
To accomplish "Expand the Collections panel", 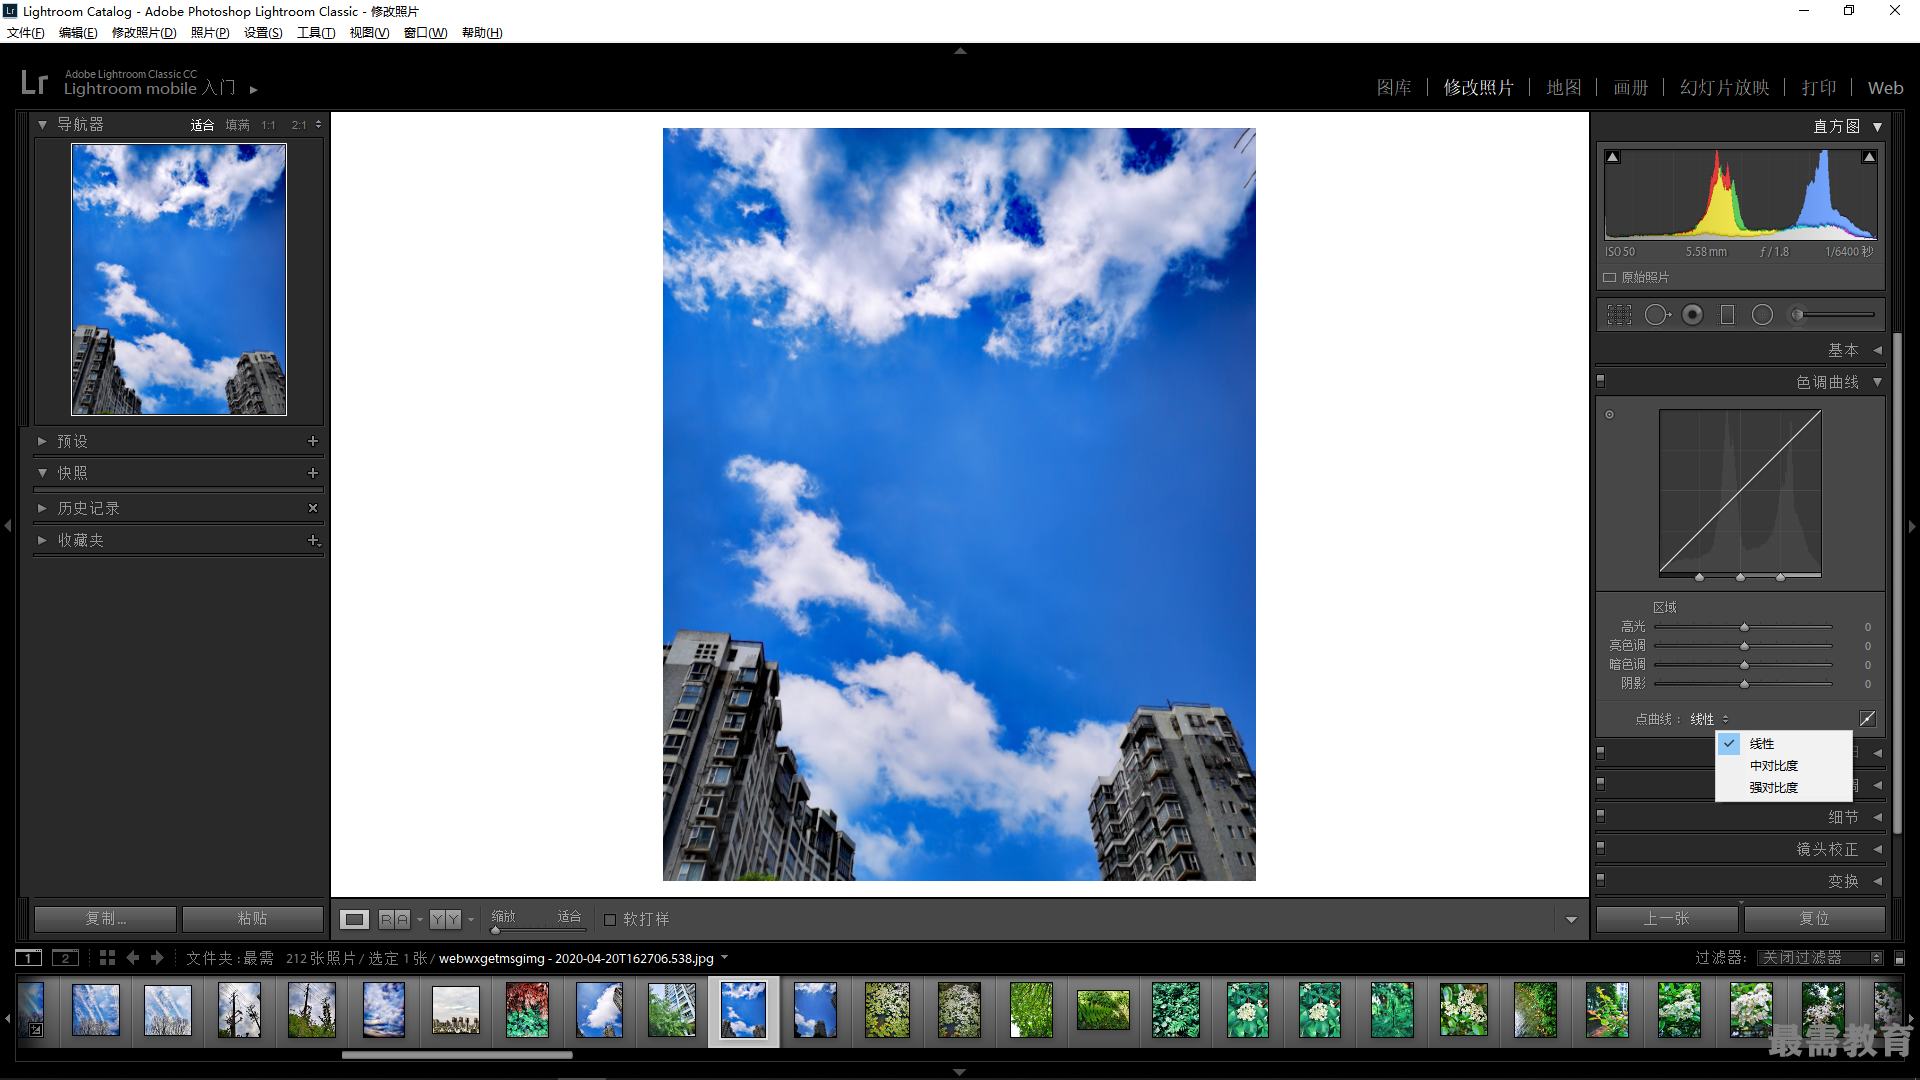I will pyautogui.click(x=42, y=540).
